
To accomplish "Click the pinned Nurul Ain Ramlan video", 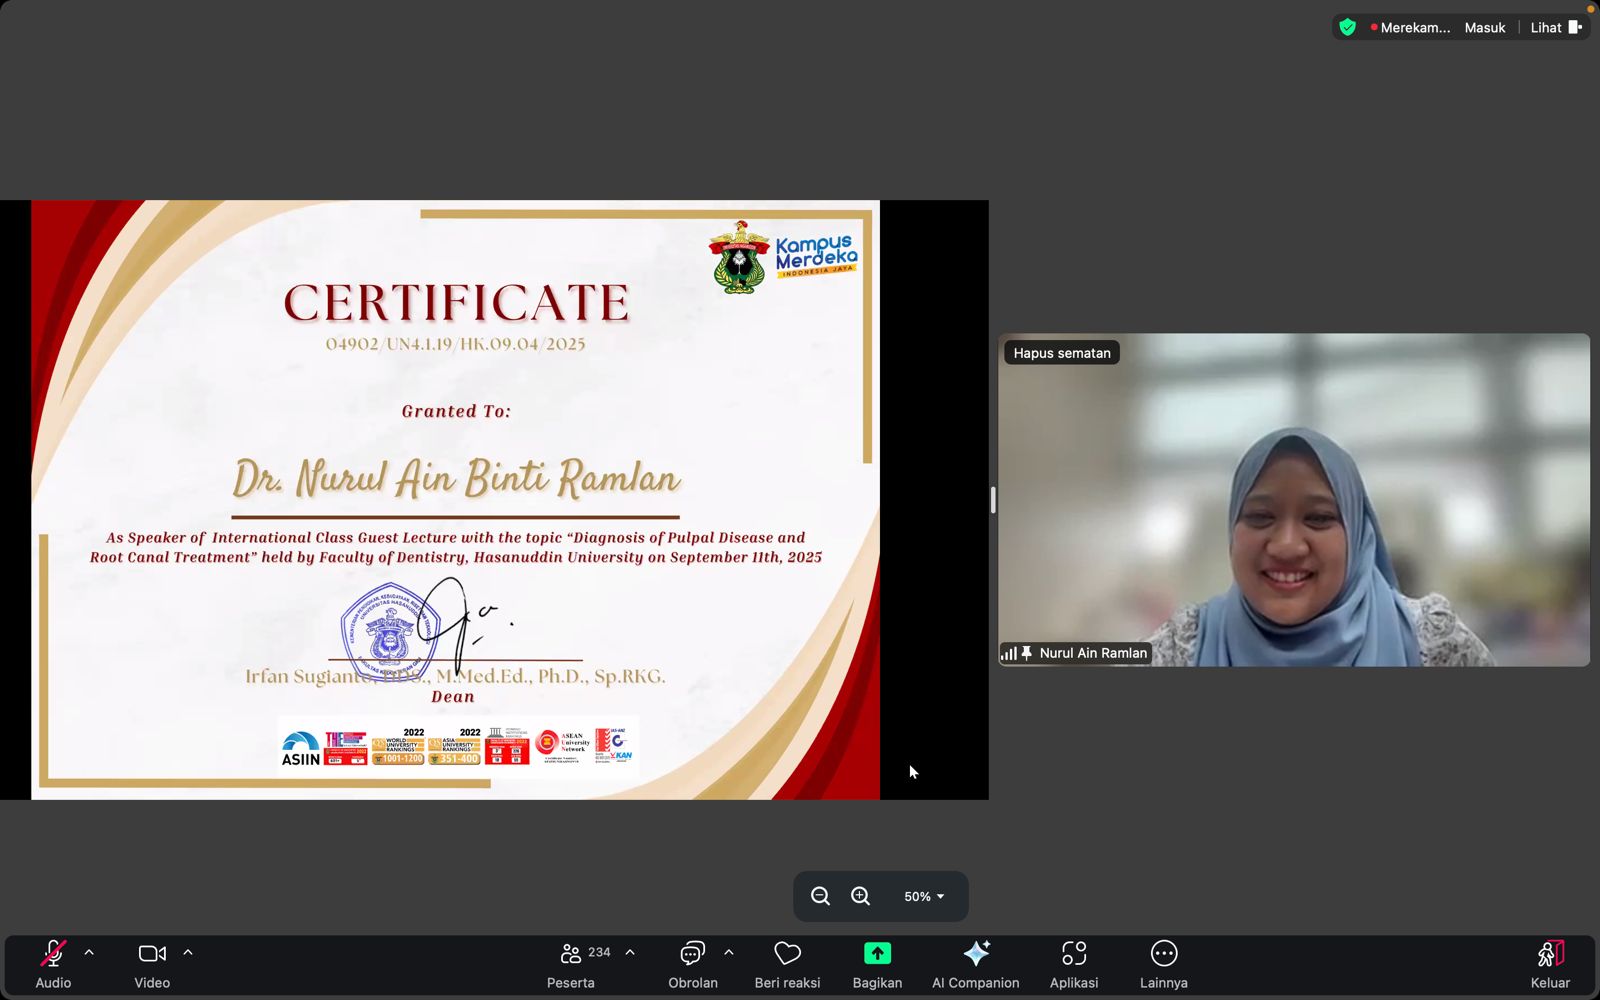I will [1294, 500].
